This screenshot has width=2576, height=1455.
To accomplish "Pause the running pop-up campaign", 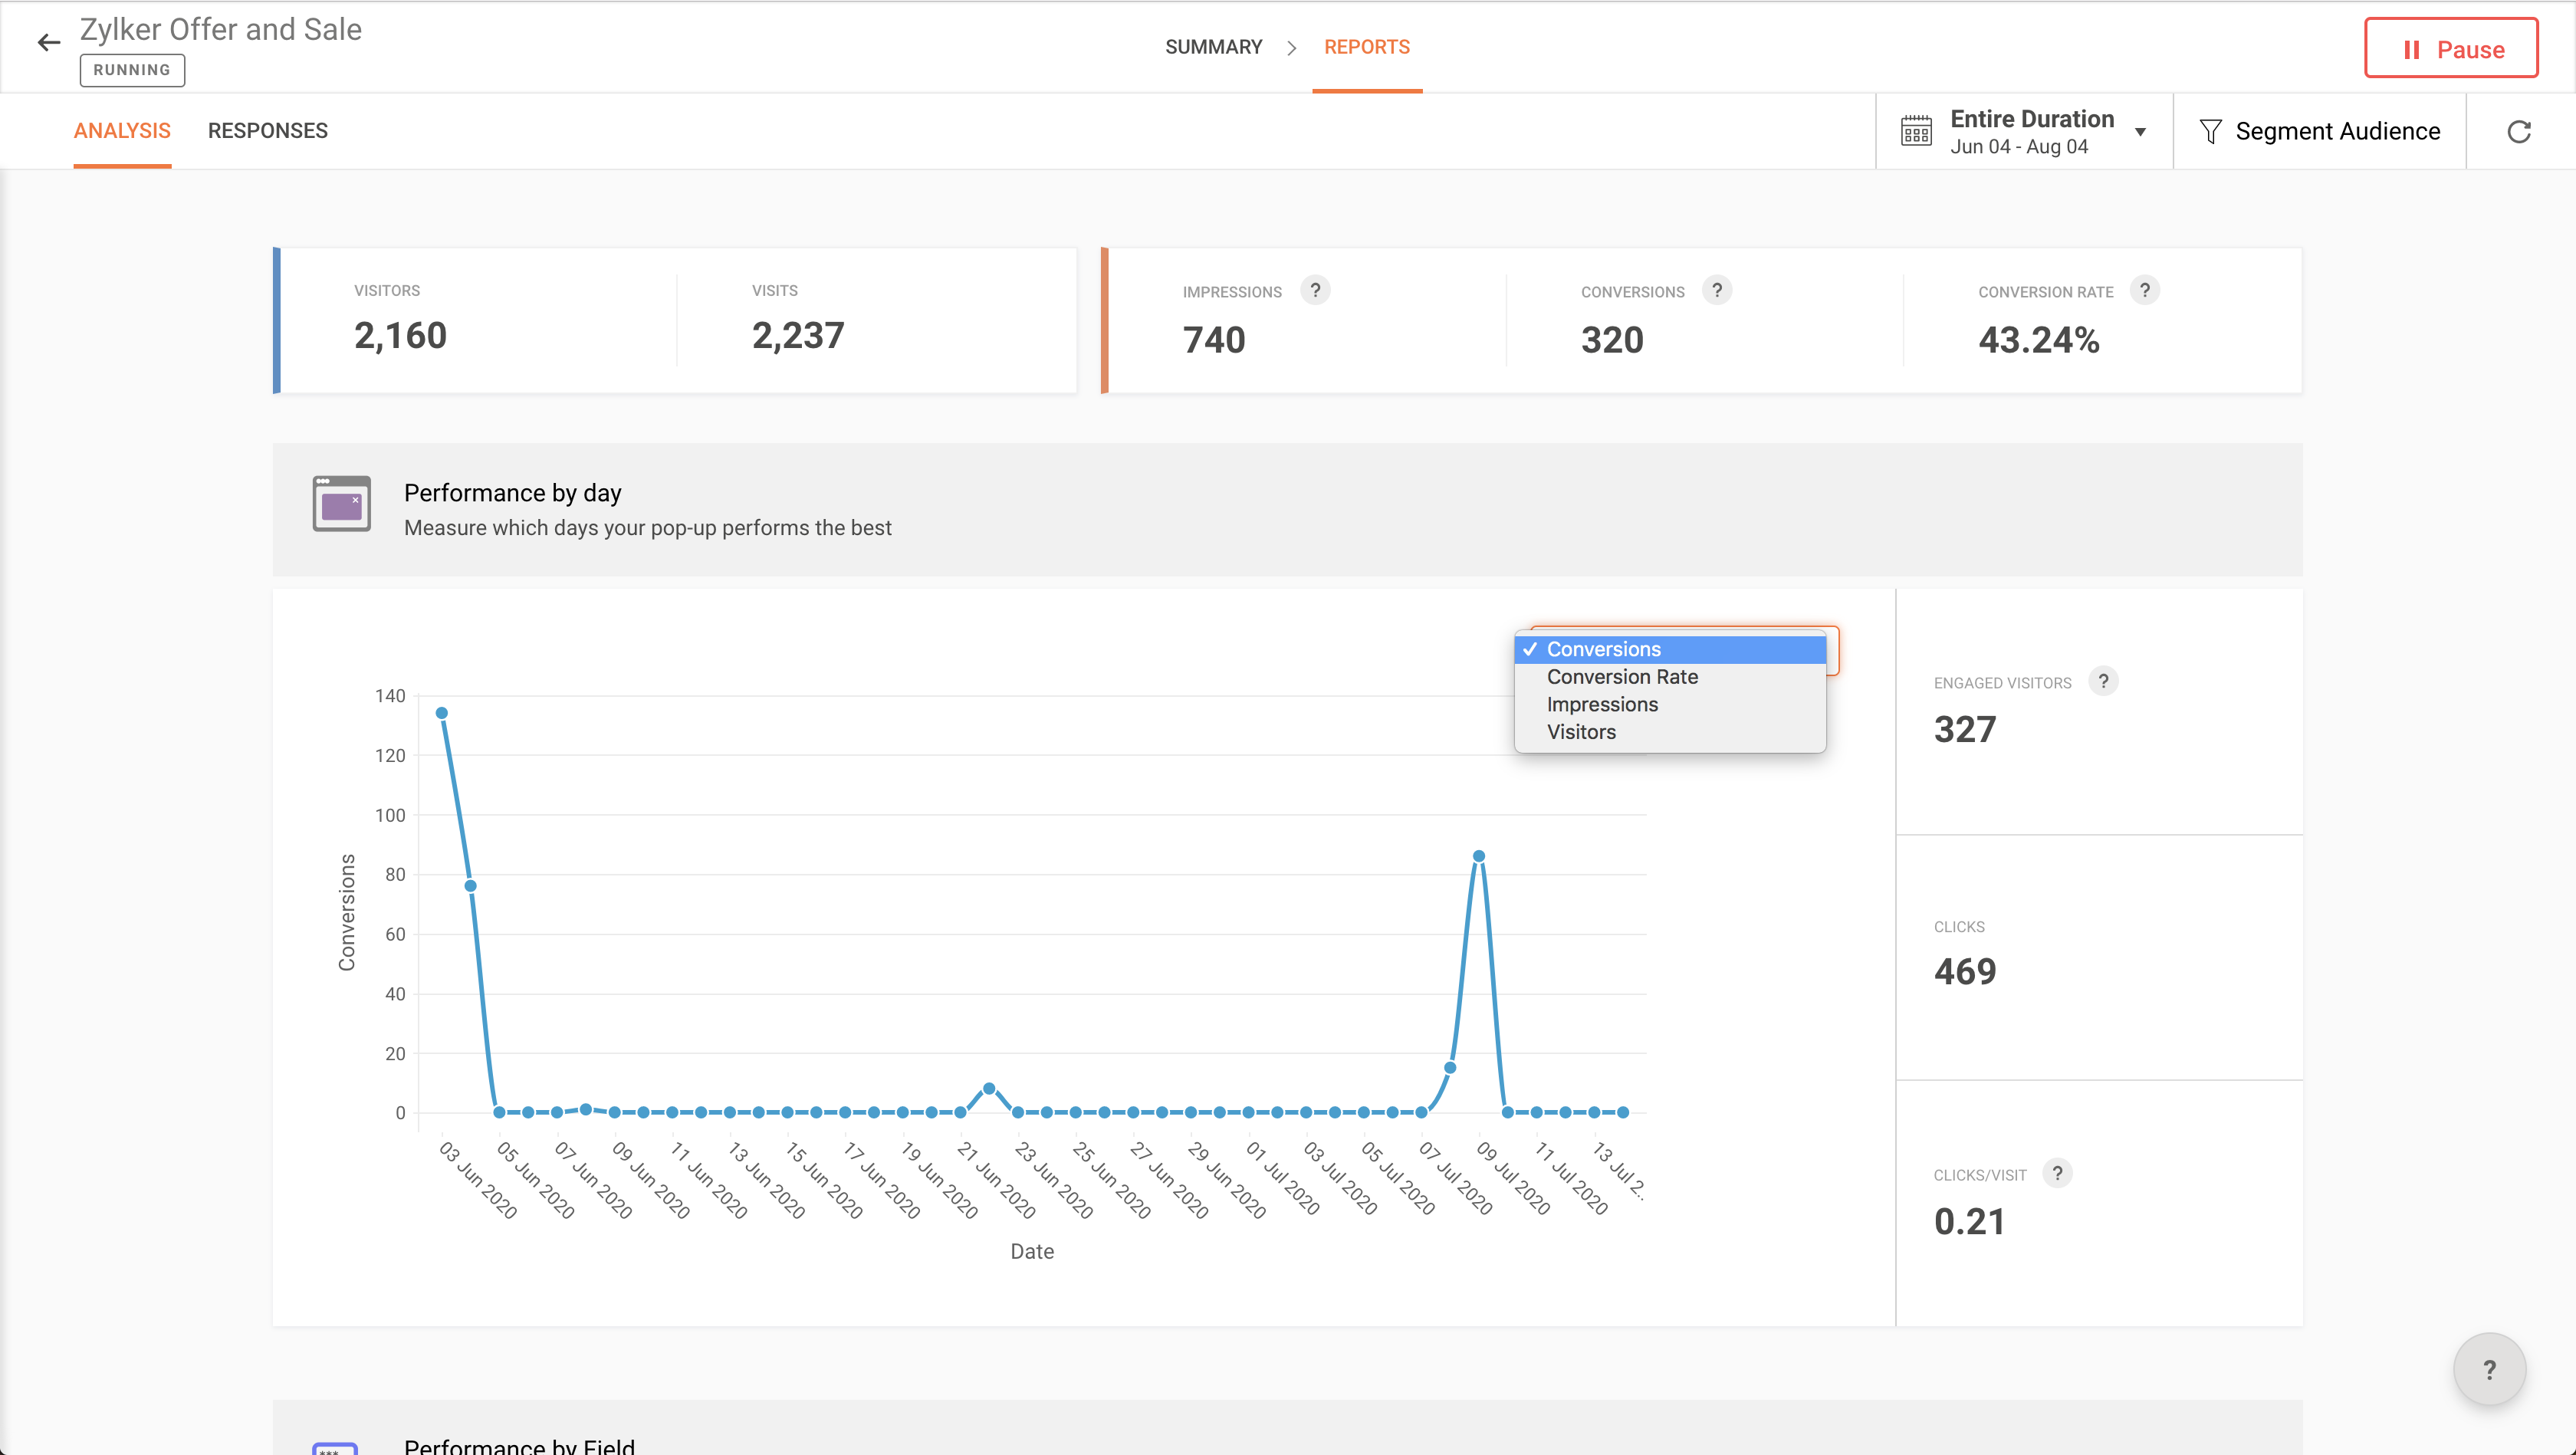I will (2451, 48).
